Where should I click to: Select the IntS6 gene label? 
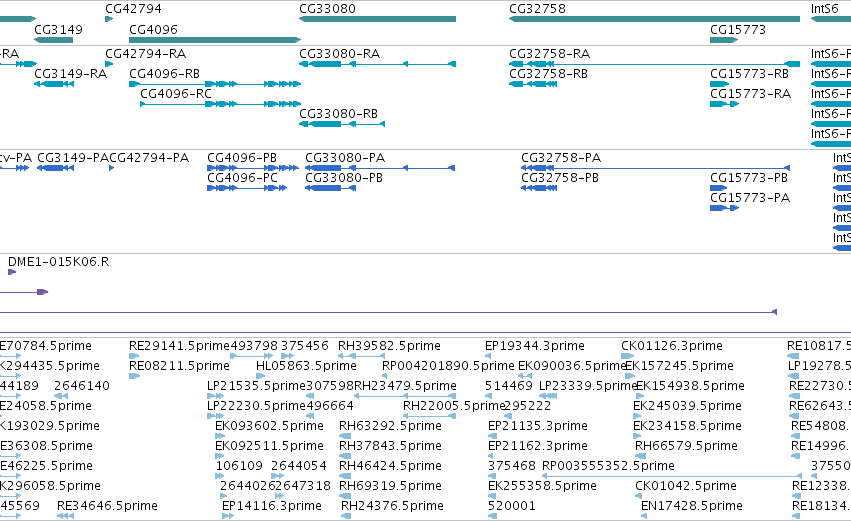pyautogui.click(x=824, y=9)
